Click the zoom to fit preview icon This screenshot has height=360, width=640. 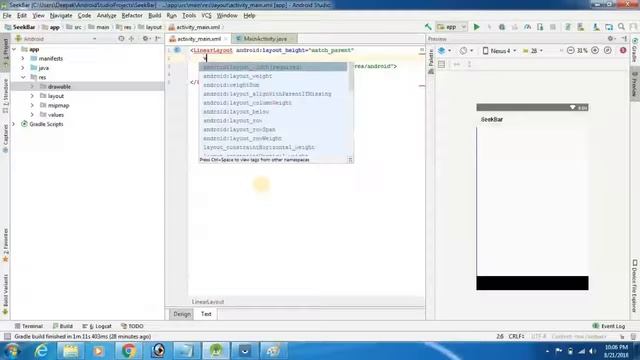click(607, 51)
